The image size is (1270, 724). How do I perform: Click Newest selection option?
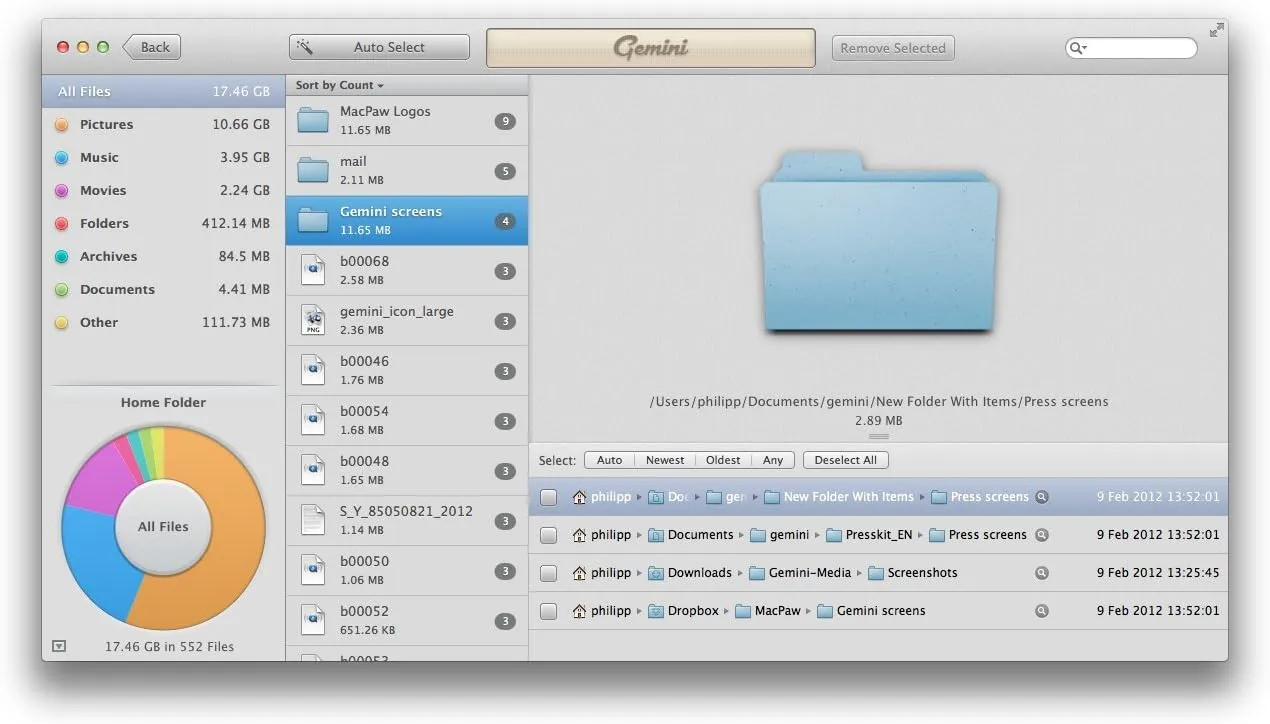click(x=665, y=460)
